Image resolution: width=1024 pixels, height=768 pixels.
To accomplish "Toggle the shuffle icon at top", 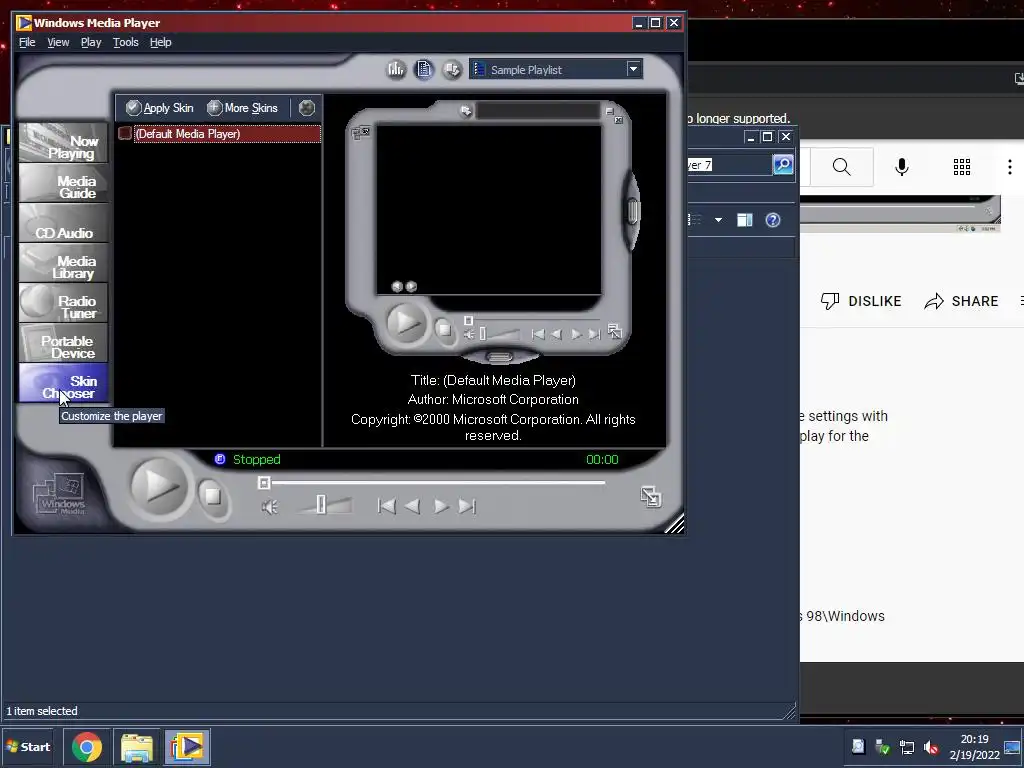I will tap(452, 69).
